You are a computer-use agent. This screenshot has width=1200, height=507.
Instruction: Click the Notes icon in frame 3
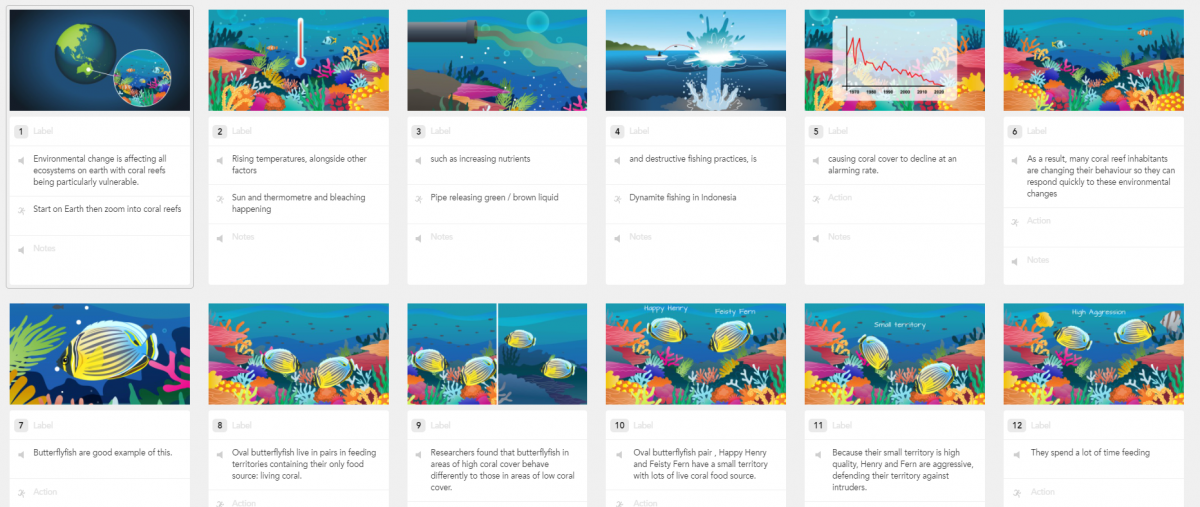[x=418, y=237]
